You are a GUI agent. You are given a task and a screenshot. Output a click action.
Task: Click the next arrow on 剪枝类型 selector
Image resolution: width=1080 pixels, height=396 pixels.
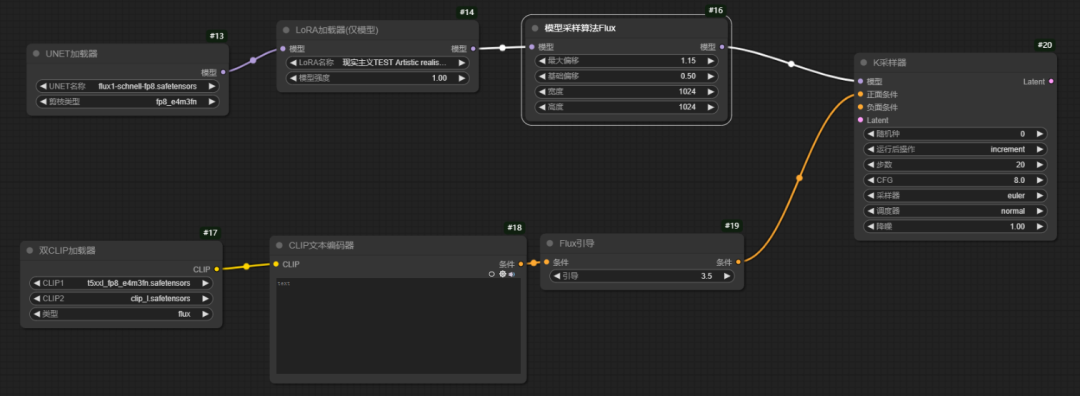pos(211,102)
